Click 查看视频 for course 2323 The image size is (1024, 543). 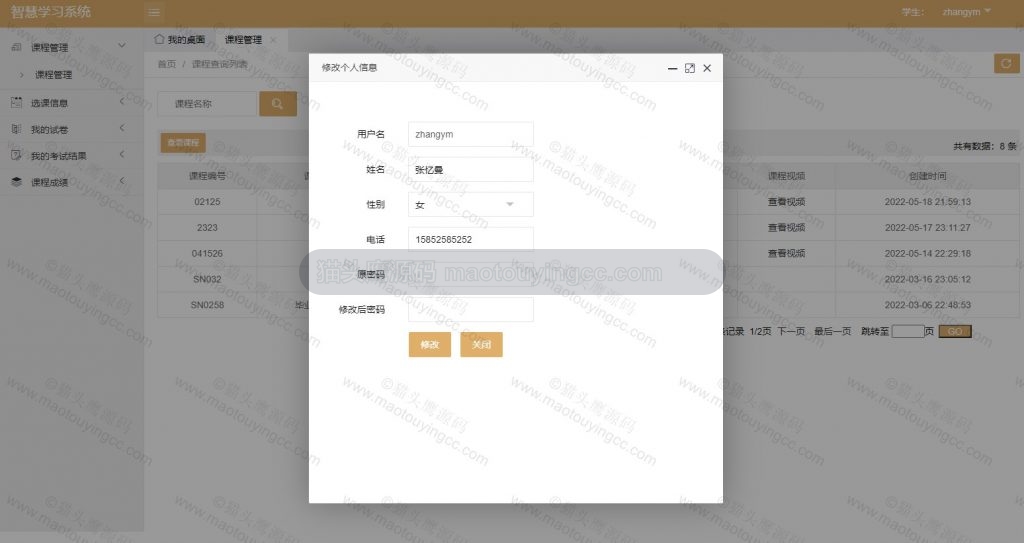pyautogui.click(x=786, y=227)
